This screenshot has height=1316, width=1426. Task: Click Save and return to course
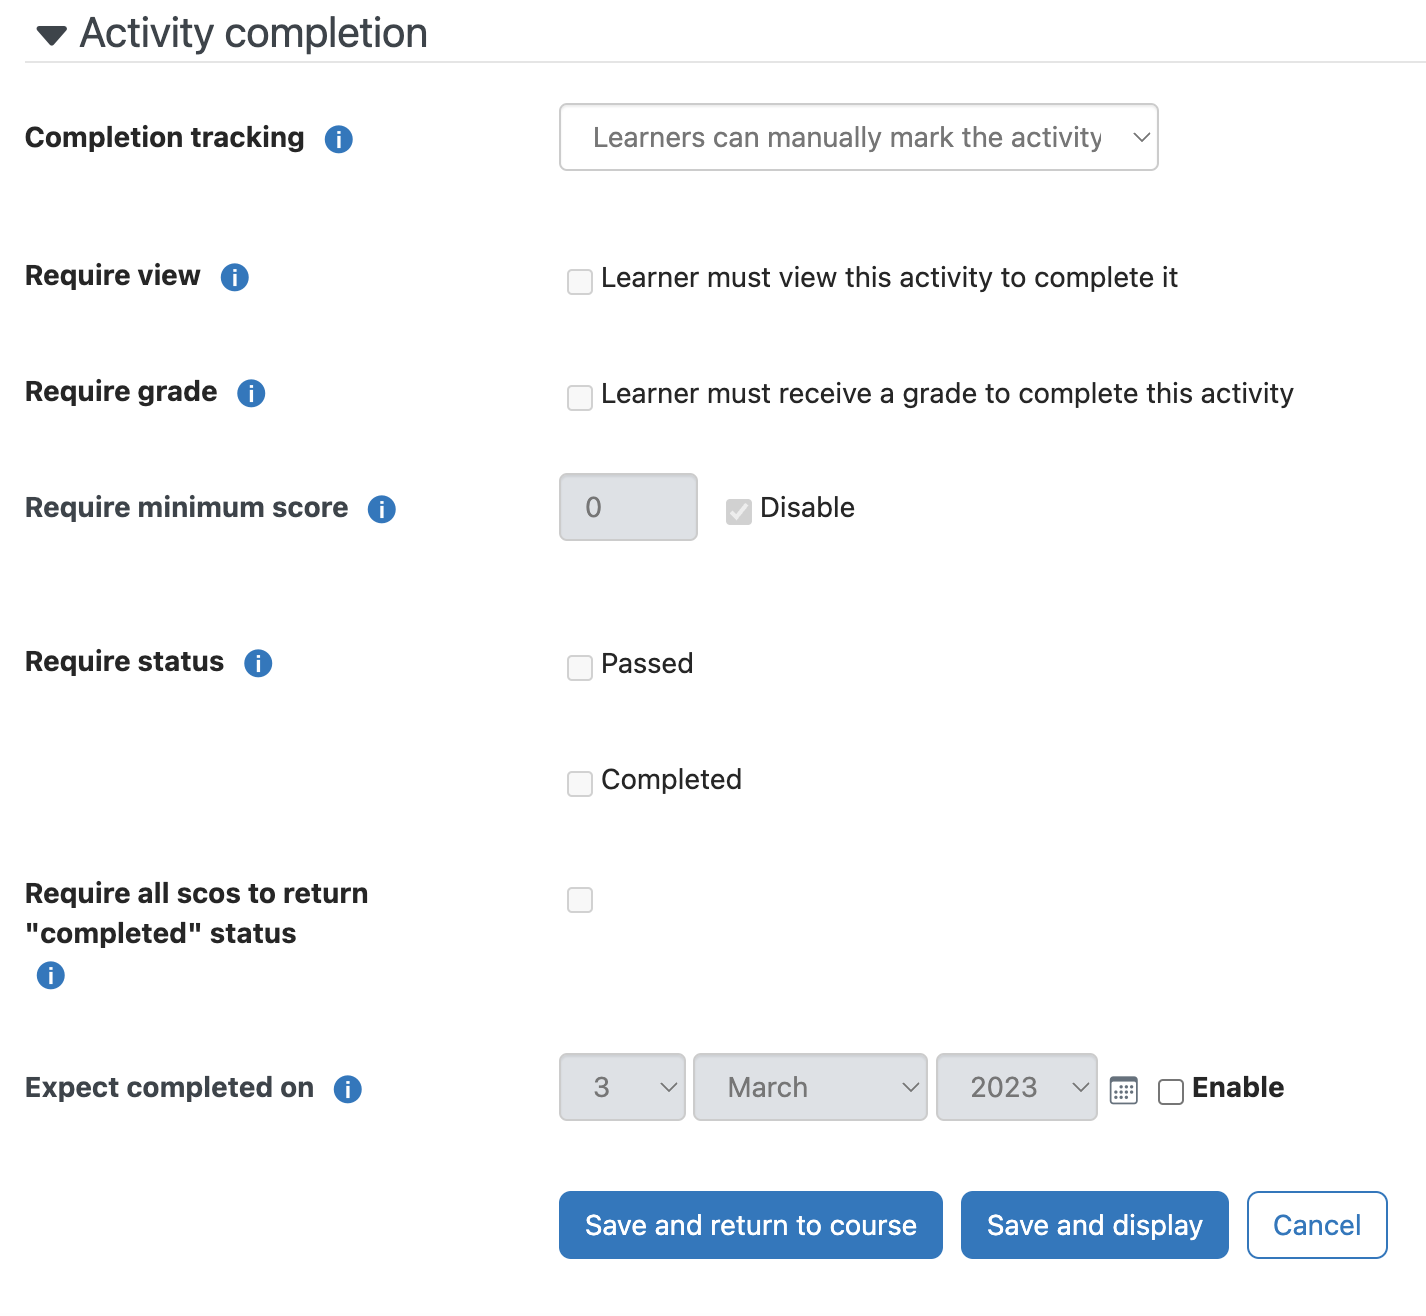(x=751, y=1225)
